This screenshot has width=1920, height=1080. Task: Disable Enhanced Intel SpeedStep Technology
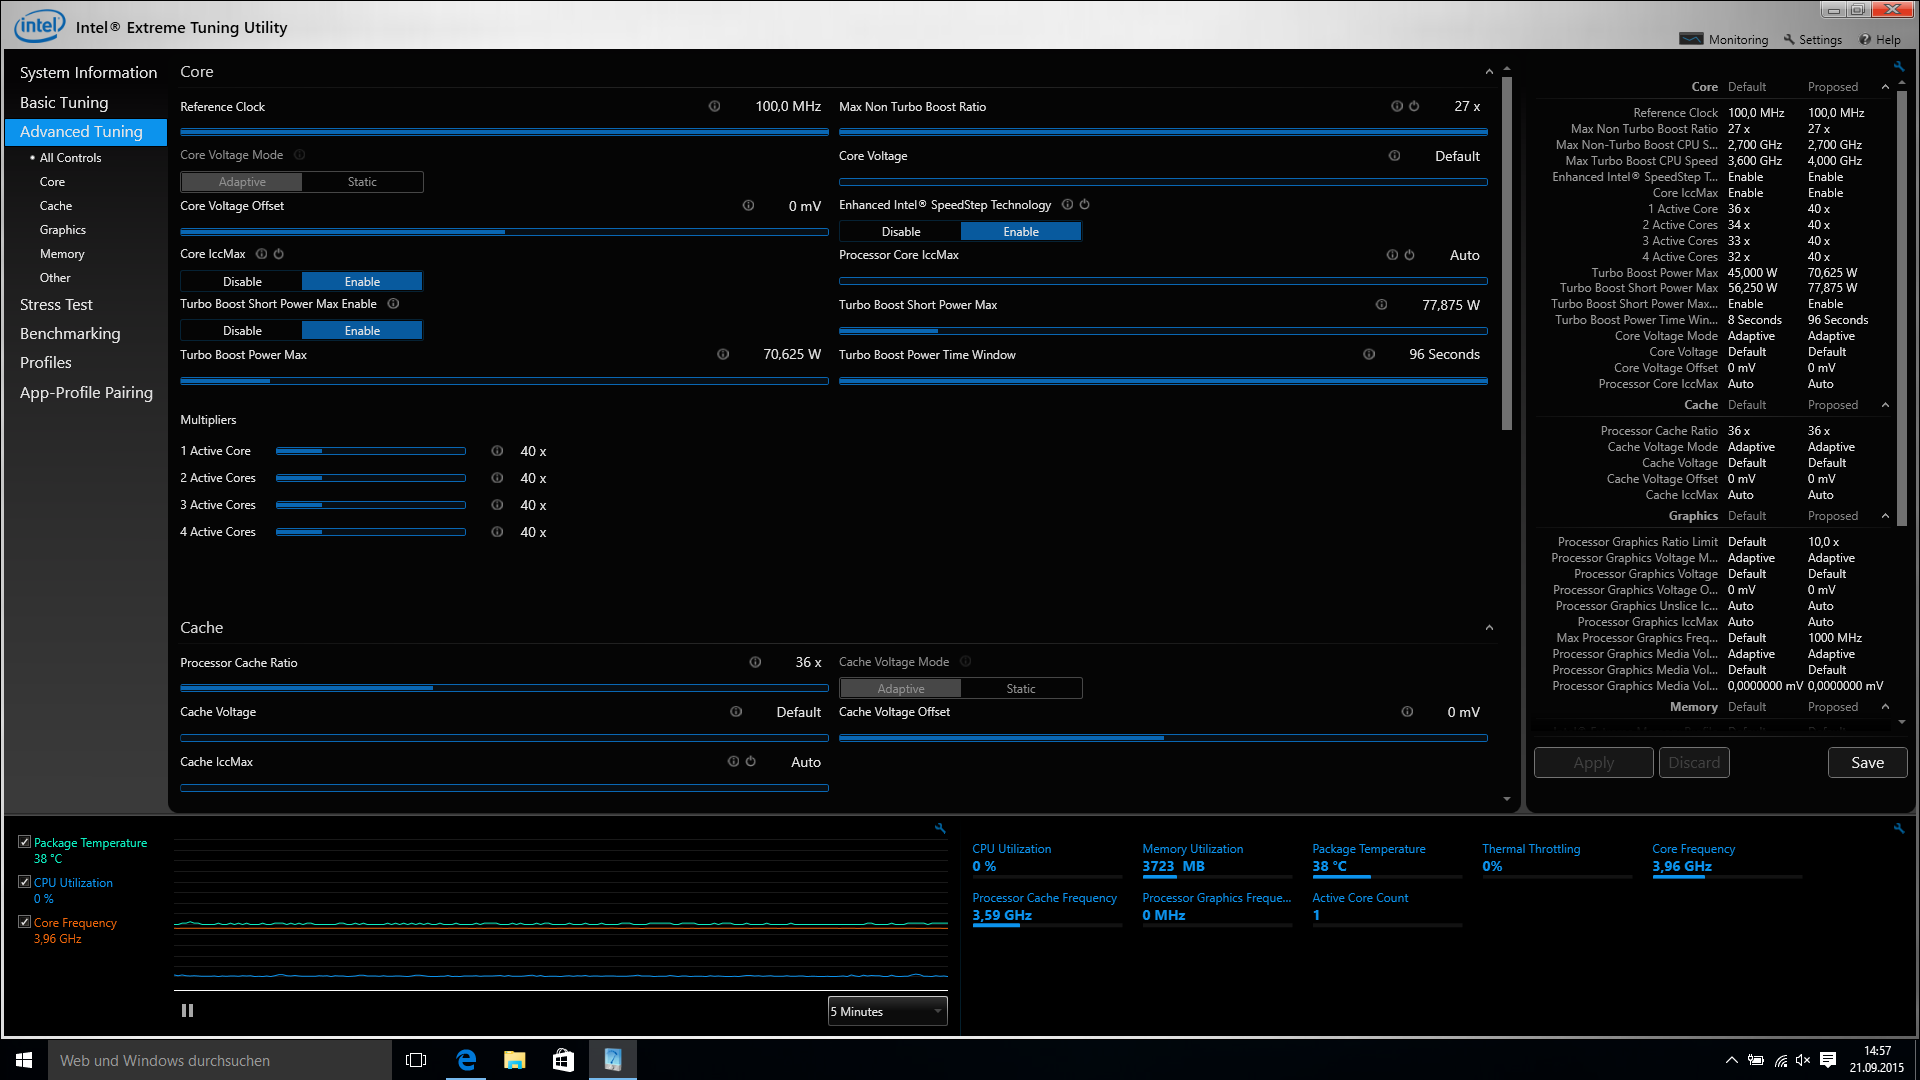click(x=900, y=231)
